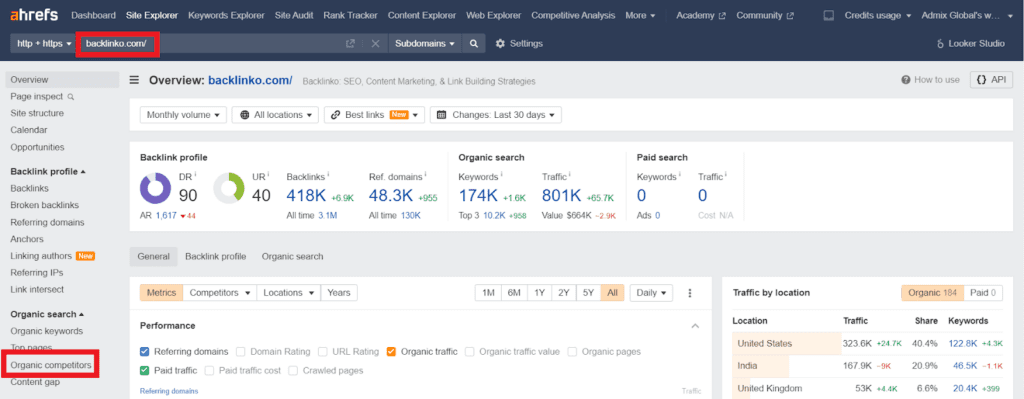The width and height of the screenshot is (1024, 399).
Task: Open Changes: Last 30 days dropdown
Action: tap(496, 115)
